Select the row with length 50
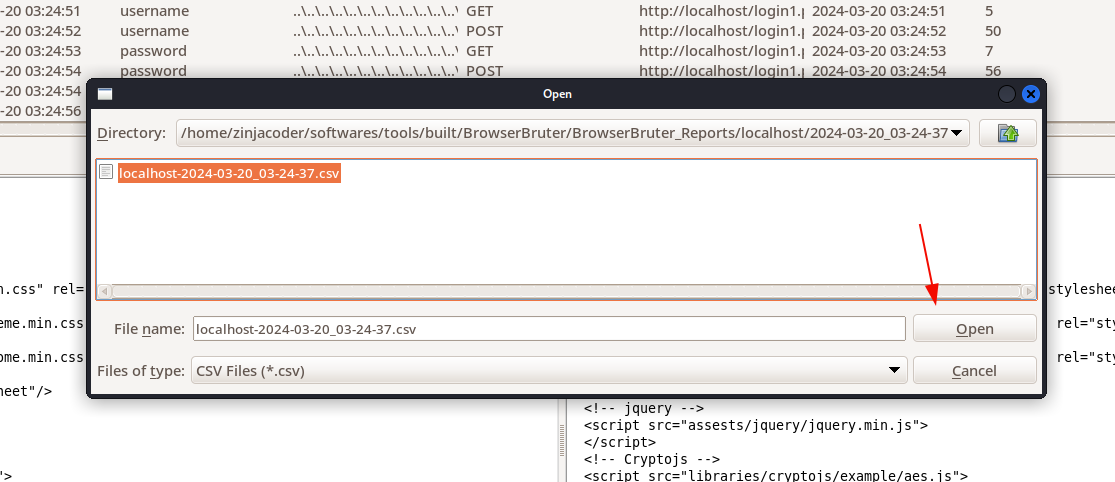Screen dimensions: 1115x482 click(x=558, y=31)
